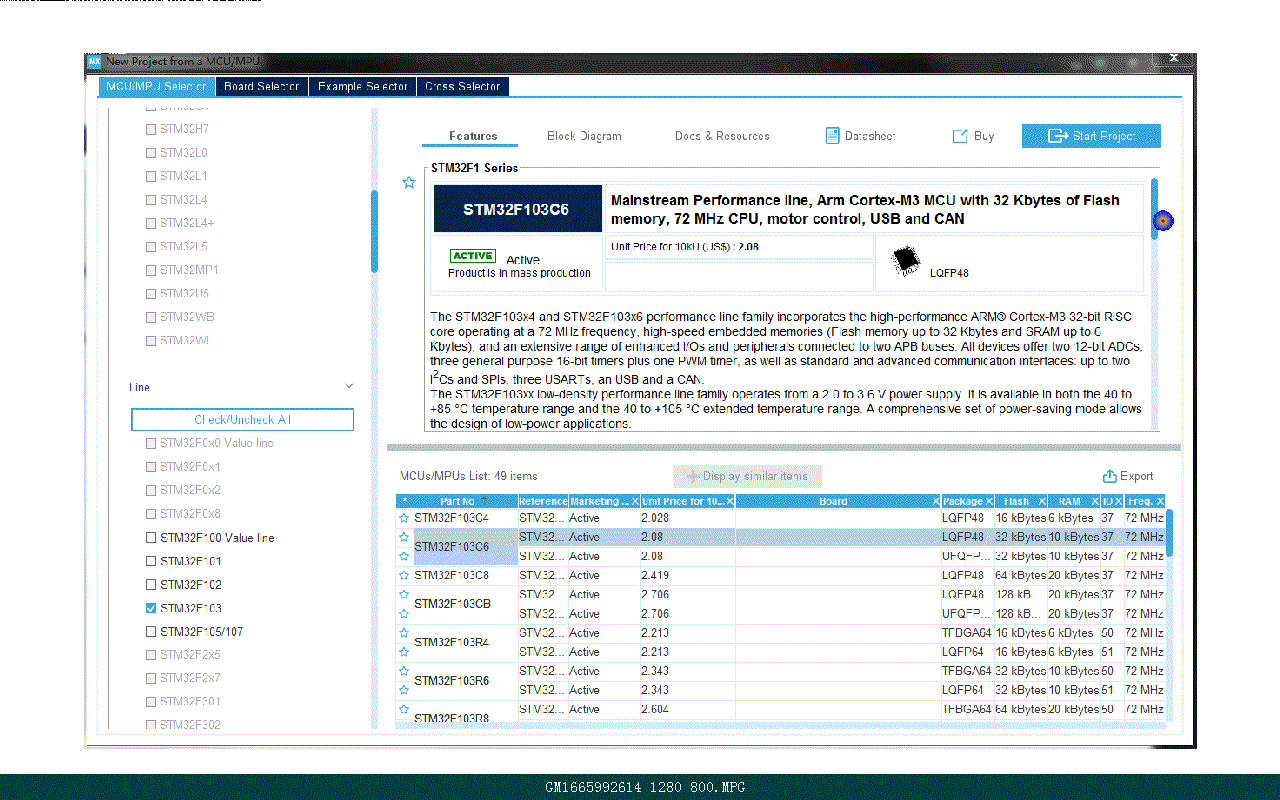
Task: Open the Datasheet document
Action: (x=860, y=136)
